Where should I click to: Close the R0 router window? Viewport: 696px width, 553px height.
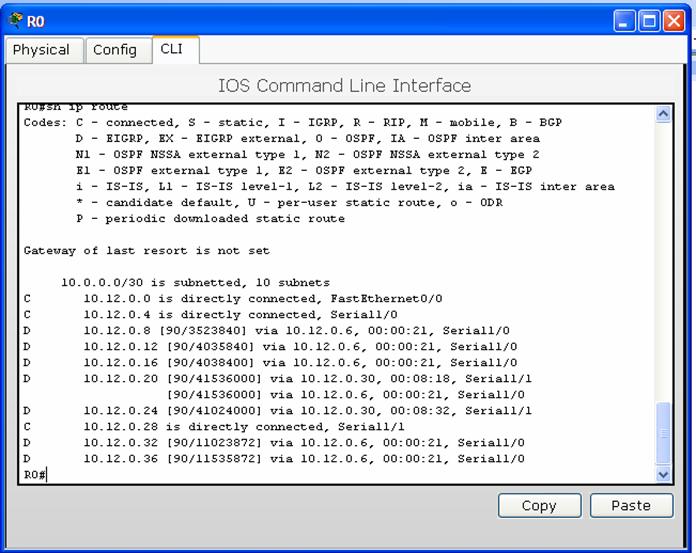pos(674,20)
